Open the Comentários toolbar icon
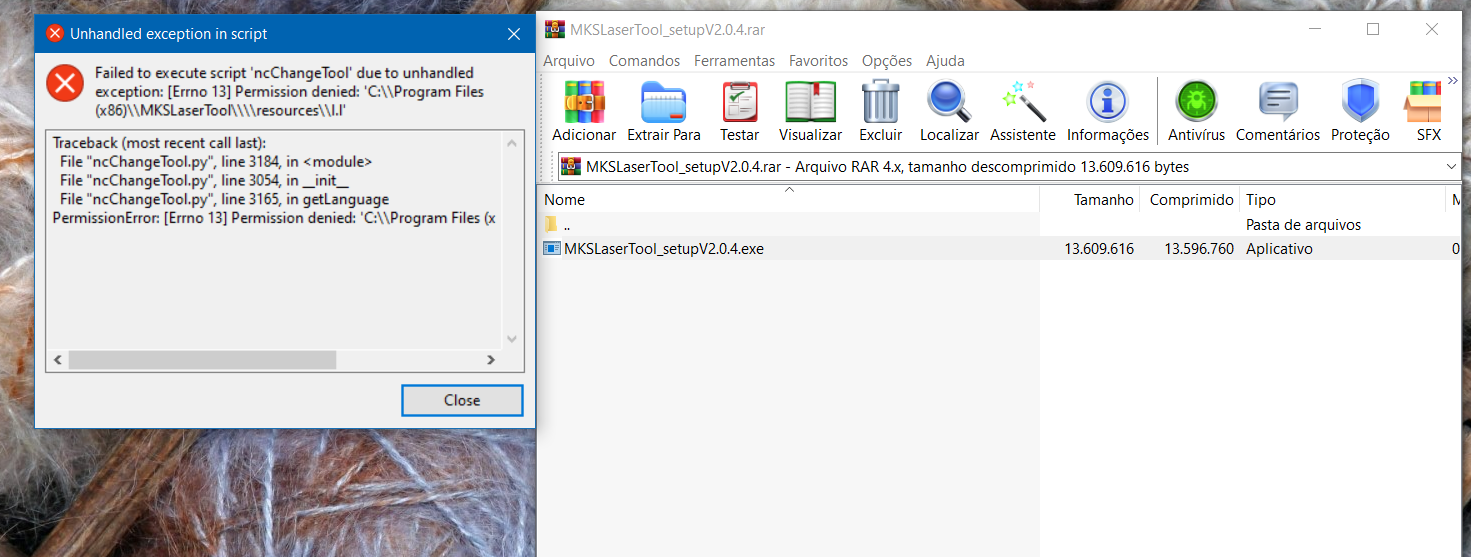Viewport: 1471px width, 557px height. (x=1278, y=102)
